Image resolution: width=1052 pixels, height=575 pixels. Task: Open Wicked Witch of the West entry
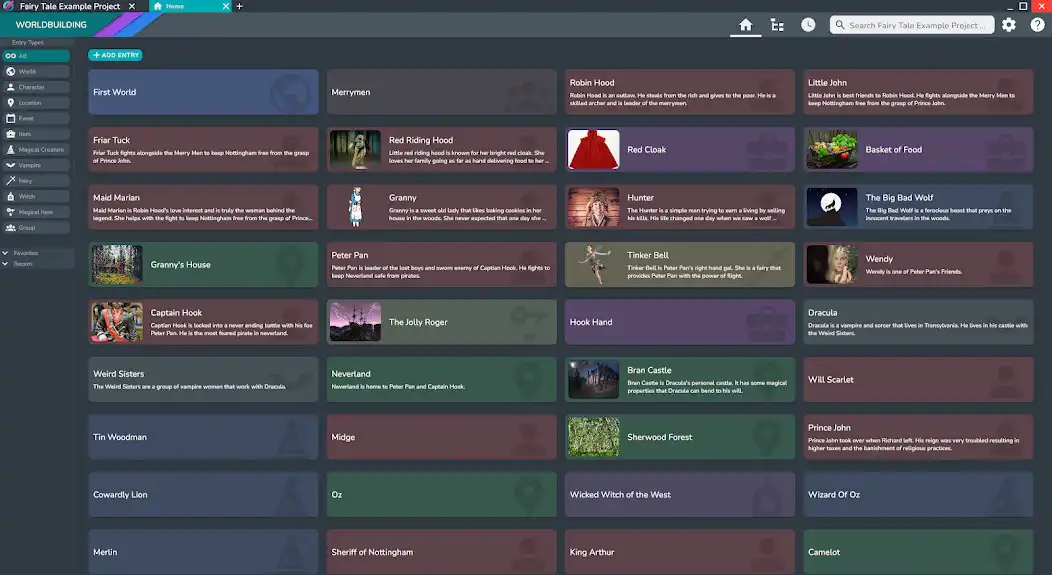click(x=680, y=494)
